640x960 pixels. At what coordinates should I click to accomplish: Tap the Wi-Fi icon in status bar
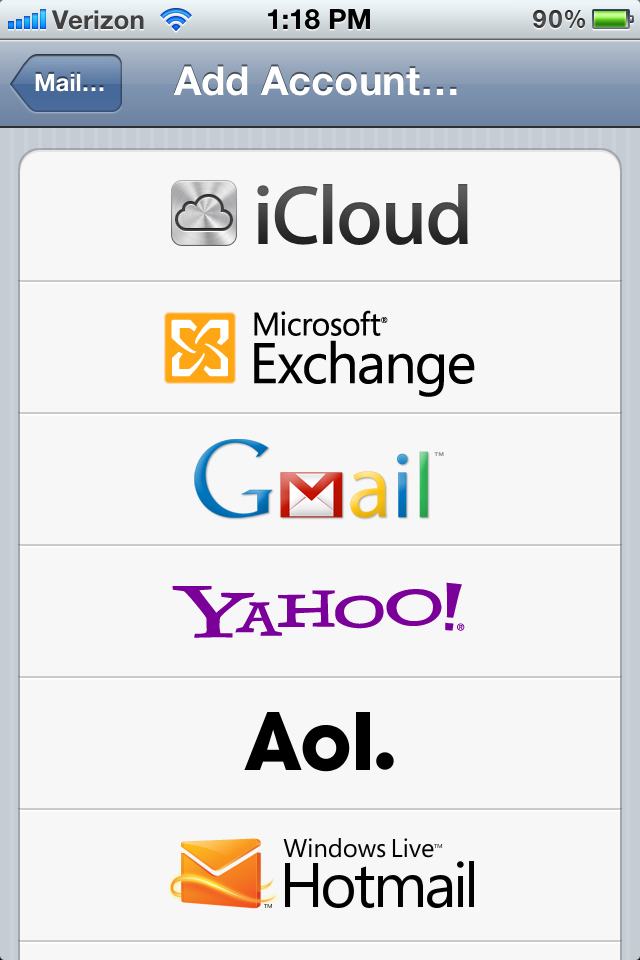click(176, 20)
